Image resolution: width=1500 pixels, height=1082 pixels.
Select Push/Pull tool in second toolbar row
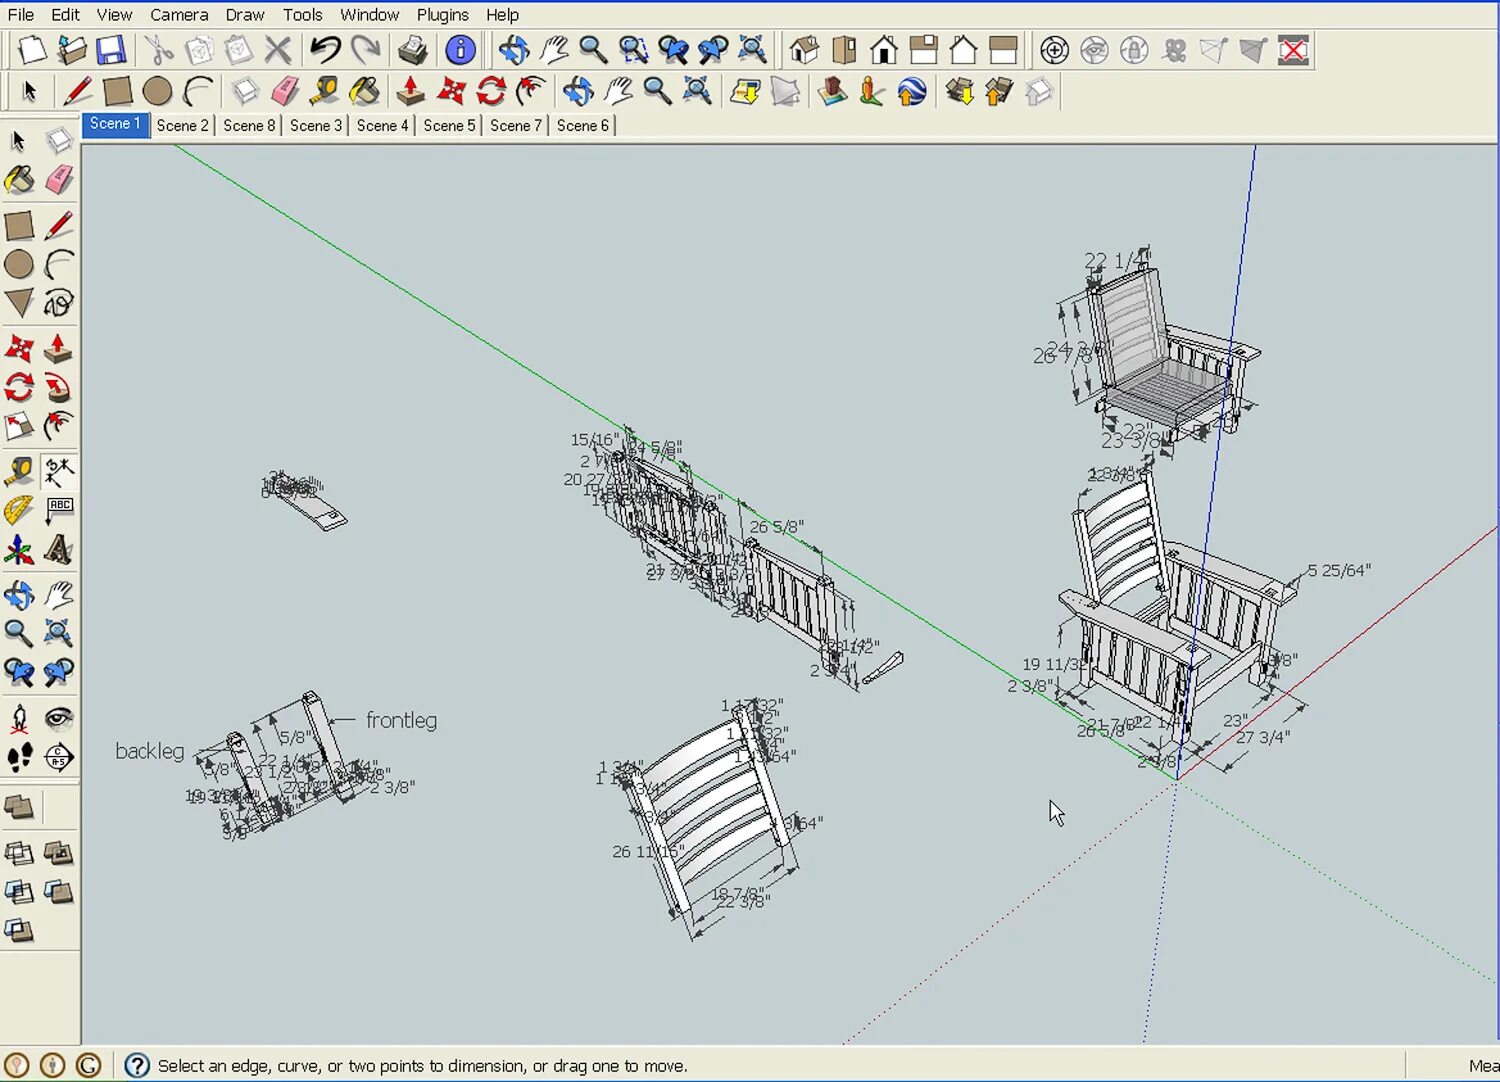pyautogui.click(x=410, y=92)
